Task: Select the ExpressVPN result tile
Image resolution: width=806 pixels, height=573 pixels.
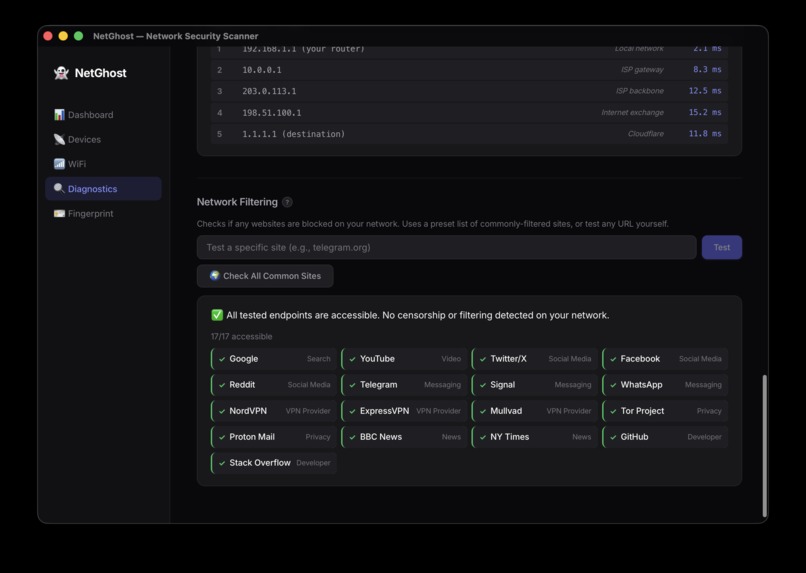Action: pyautogui.click(x=405, y=411)
